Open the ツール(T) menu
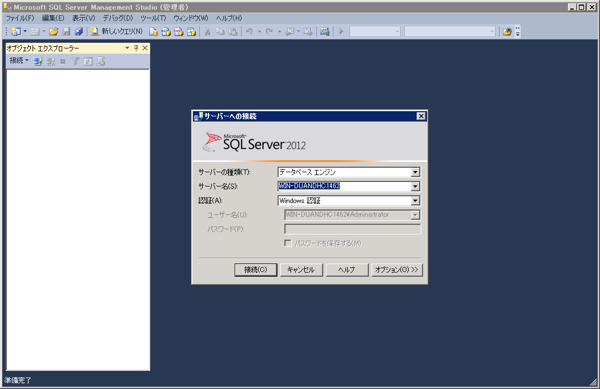The width and height of the screenshot is (600, 389). pyautogui.click(x=153, y=18)
